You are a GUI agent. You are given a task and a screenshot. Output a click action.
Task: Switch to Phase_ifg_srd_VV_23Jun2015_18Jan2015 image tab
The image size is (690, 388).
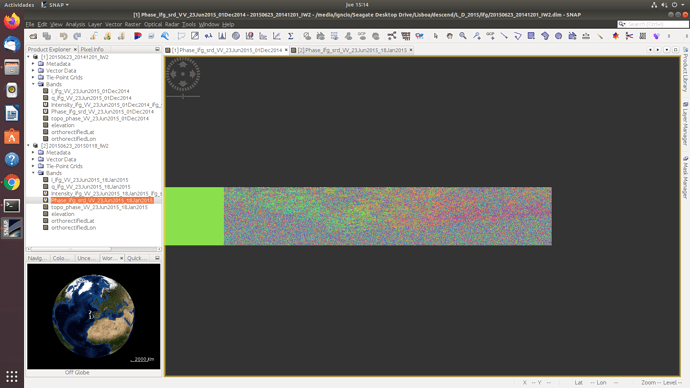tap(352, 50)
